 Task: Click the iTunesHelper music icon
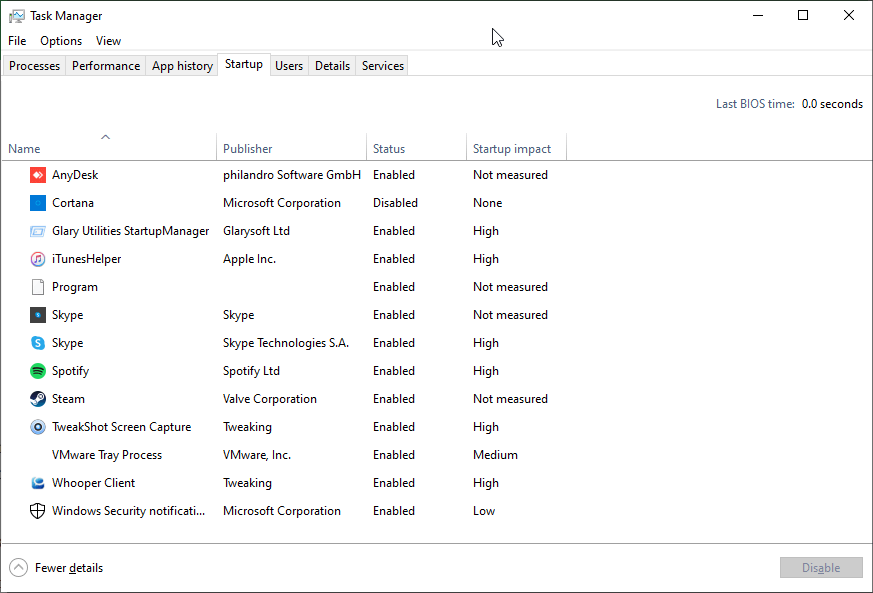(37, 259)
